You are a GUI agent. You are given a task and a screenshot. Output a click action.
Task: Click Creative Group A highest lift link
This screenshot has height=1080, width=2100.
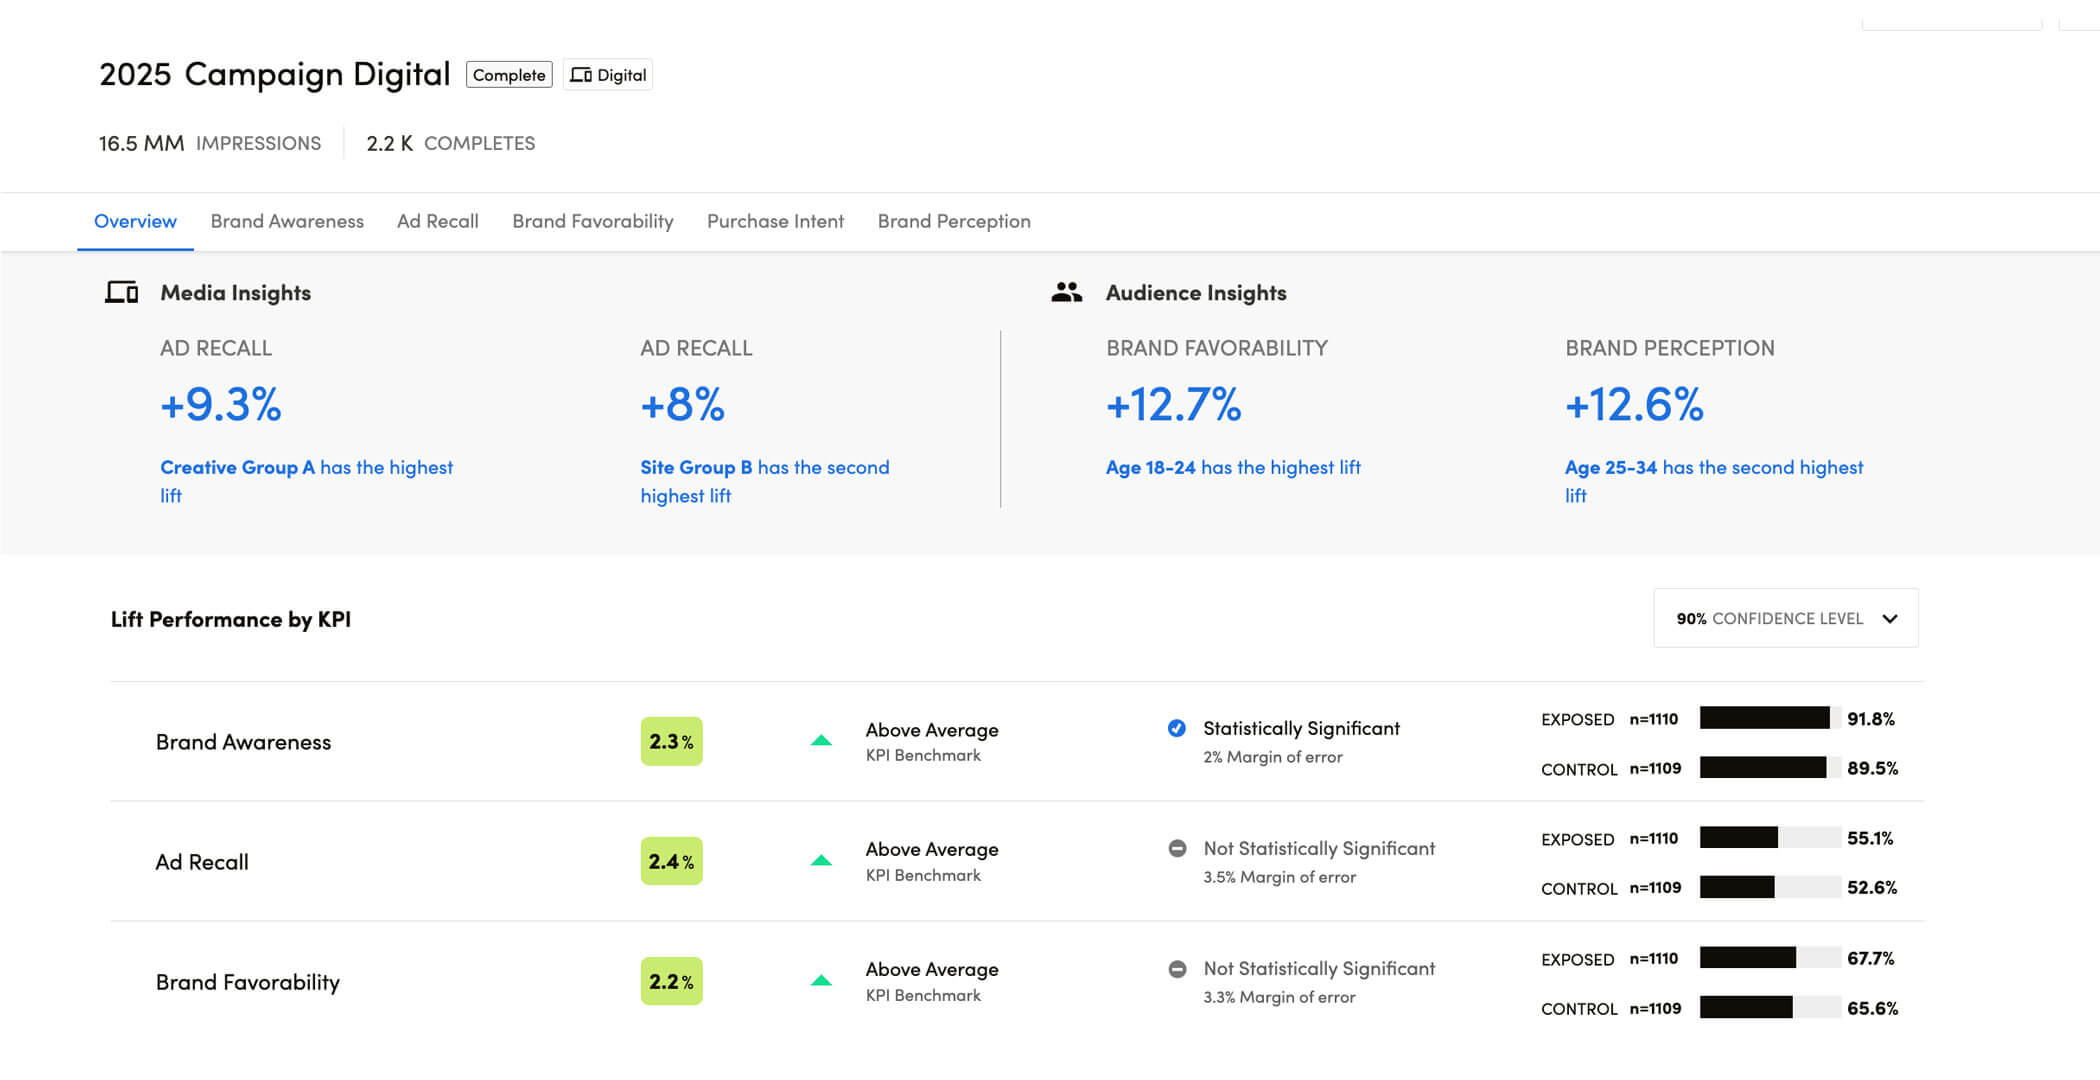[306, 481]
